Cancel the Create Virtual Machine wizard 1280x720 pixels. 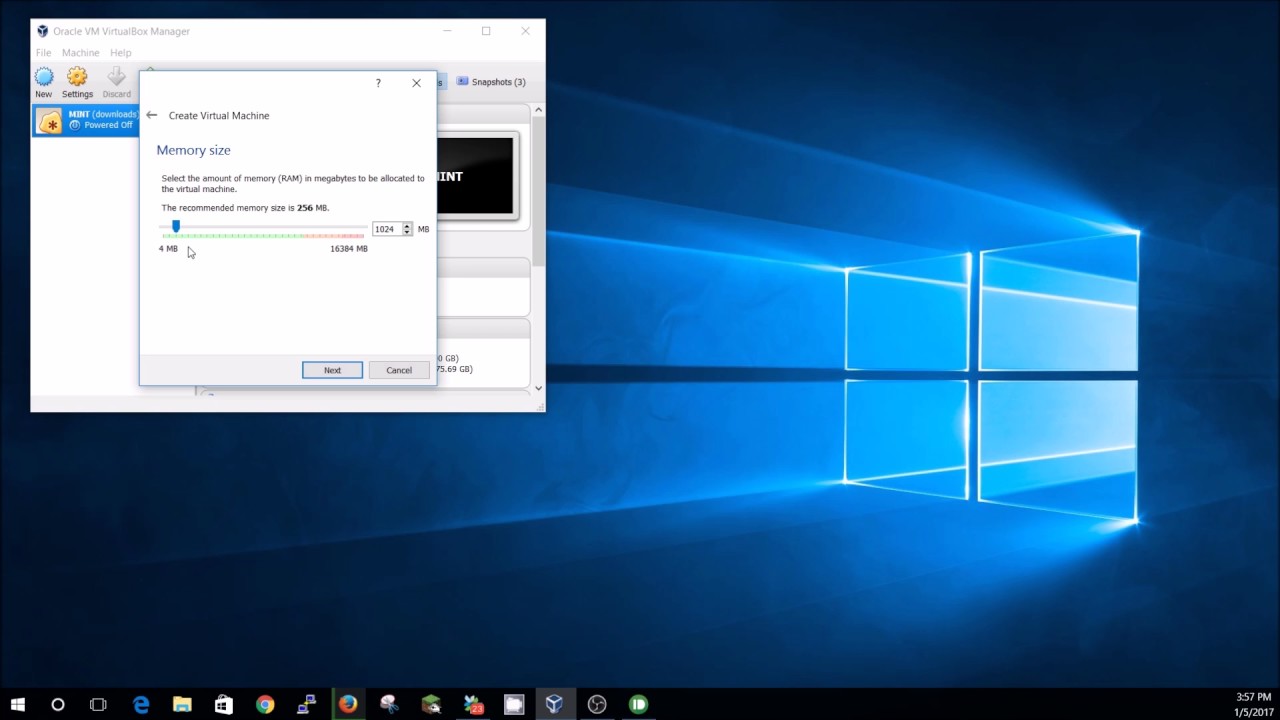[x=399, y=370]
